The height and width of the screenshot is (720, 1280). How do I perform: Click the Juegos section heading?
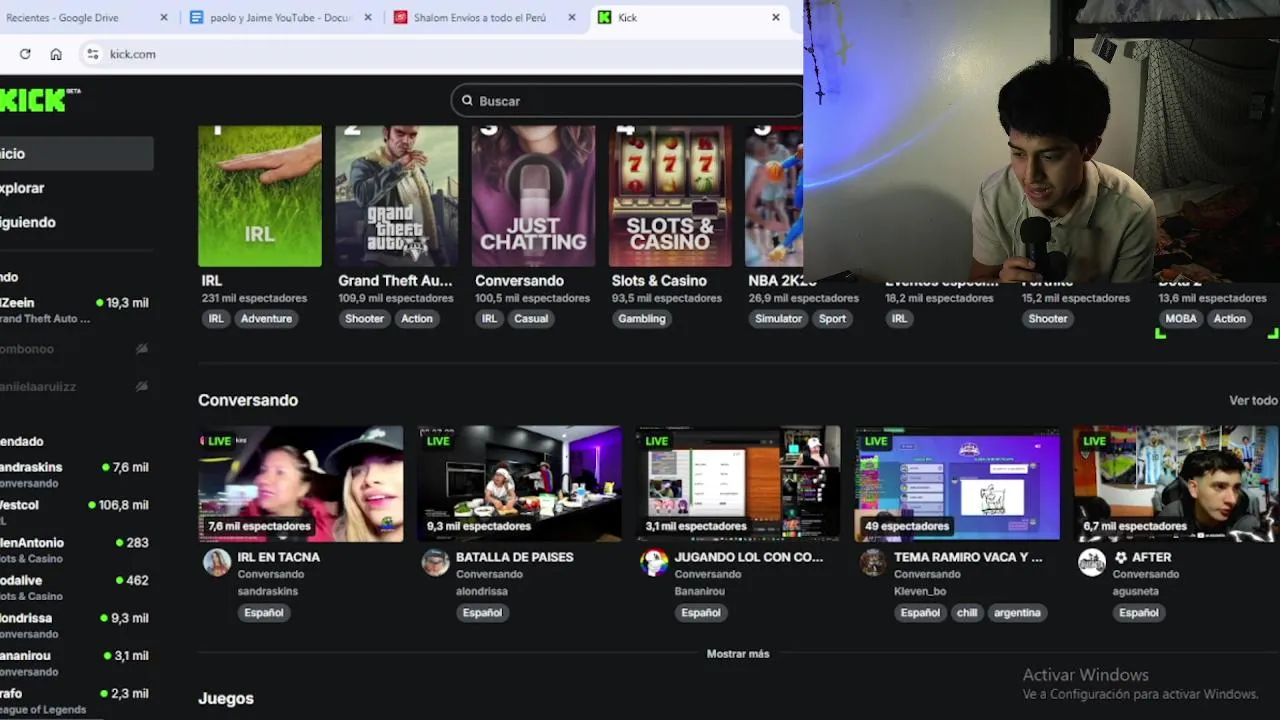click(226, 698)
